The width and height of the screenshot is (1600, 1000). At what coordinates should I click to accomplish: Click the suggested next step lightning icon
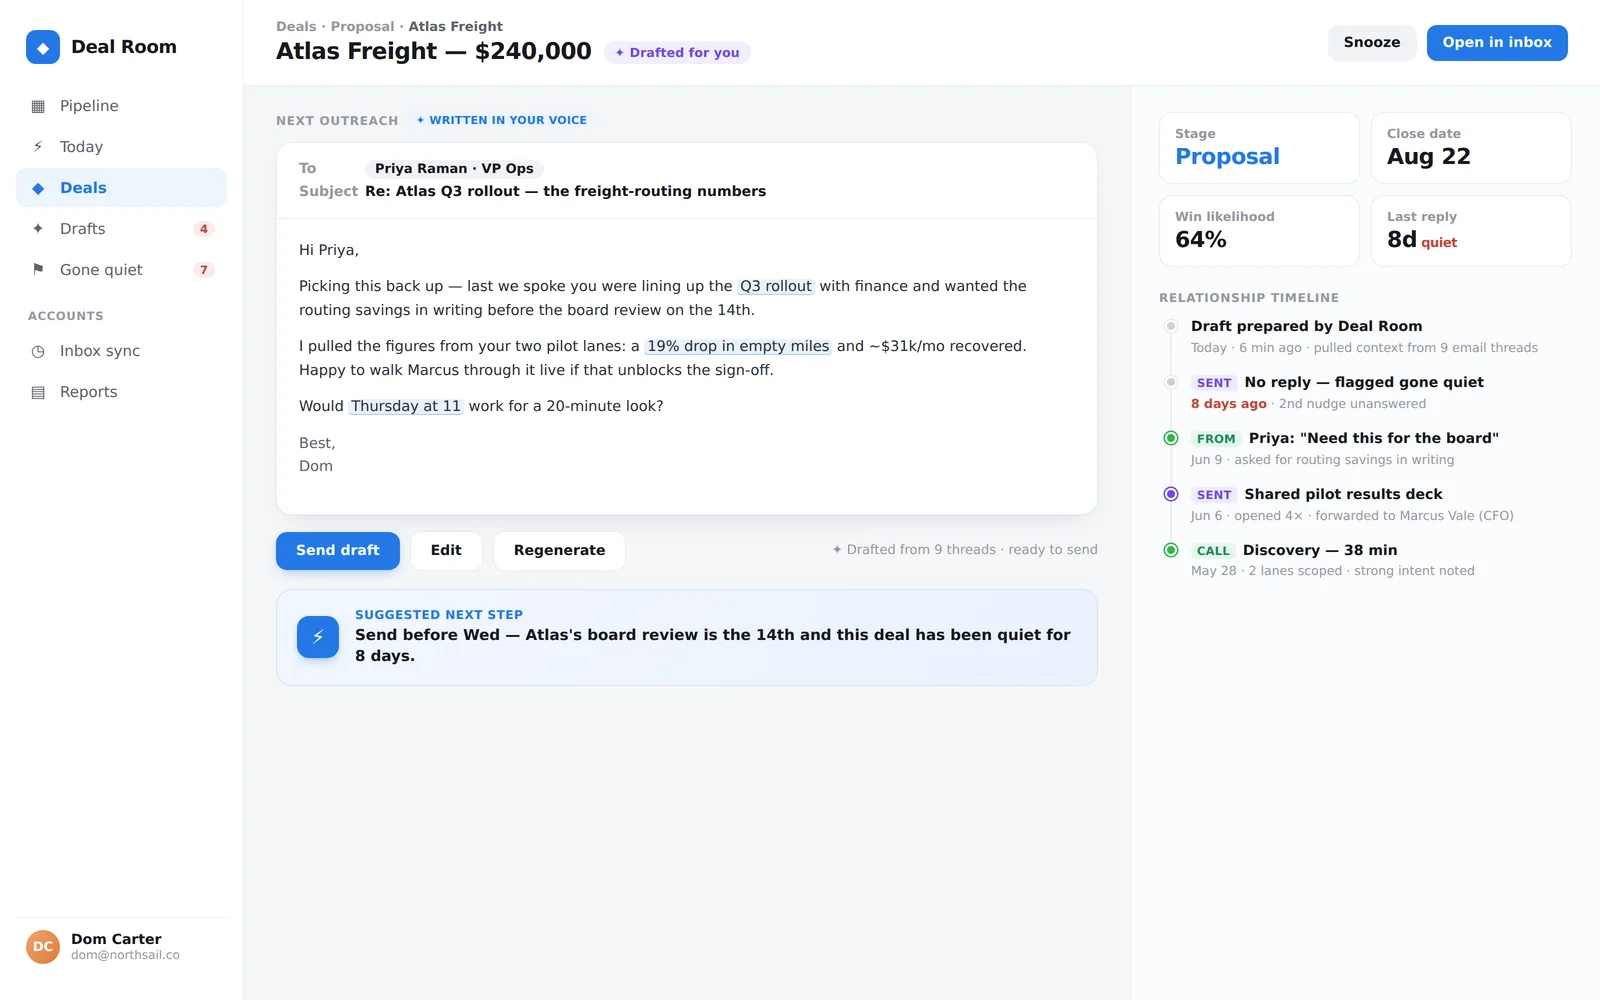click(x=318, y=637)
